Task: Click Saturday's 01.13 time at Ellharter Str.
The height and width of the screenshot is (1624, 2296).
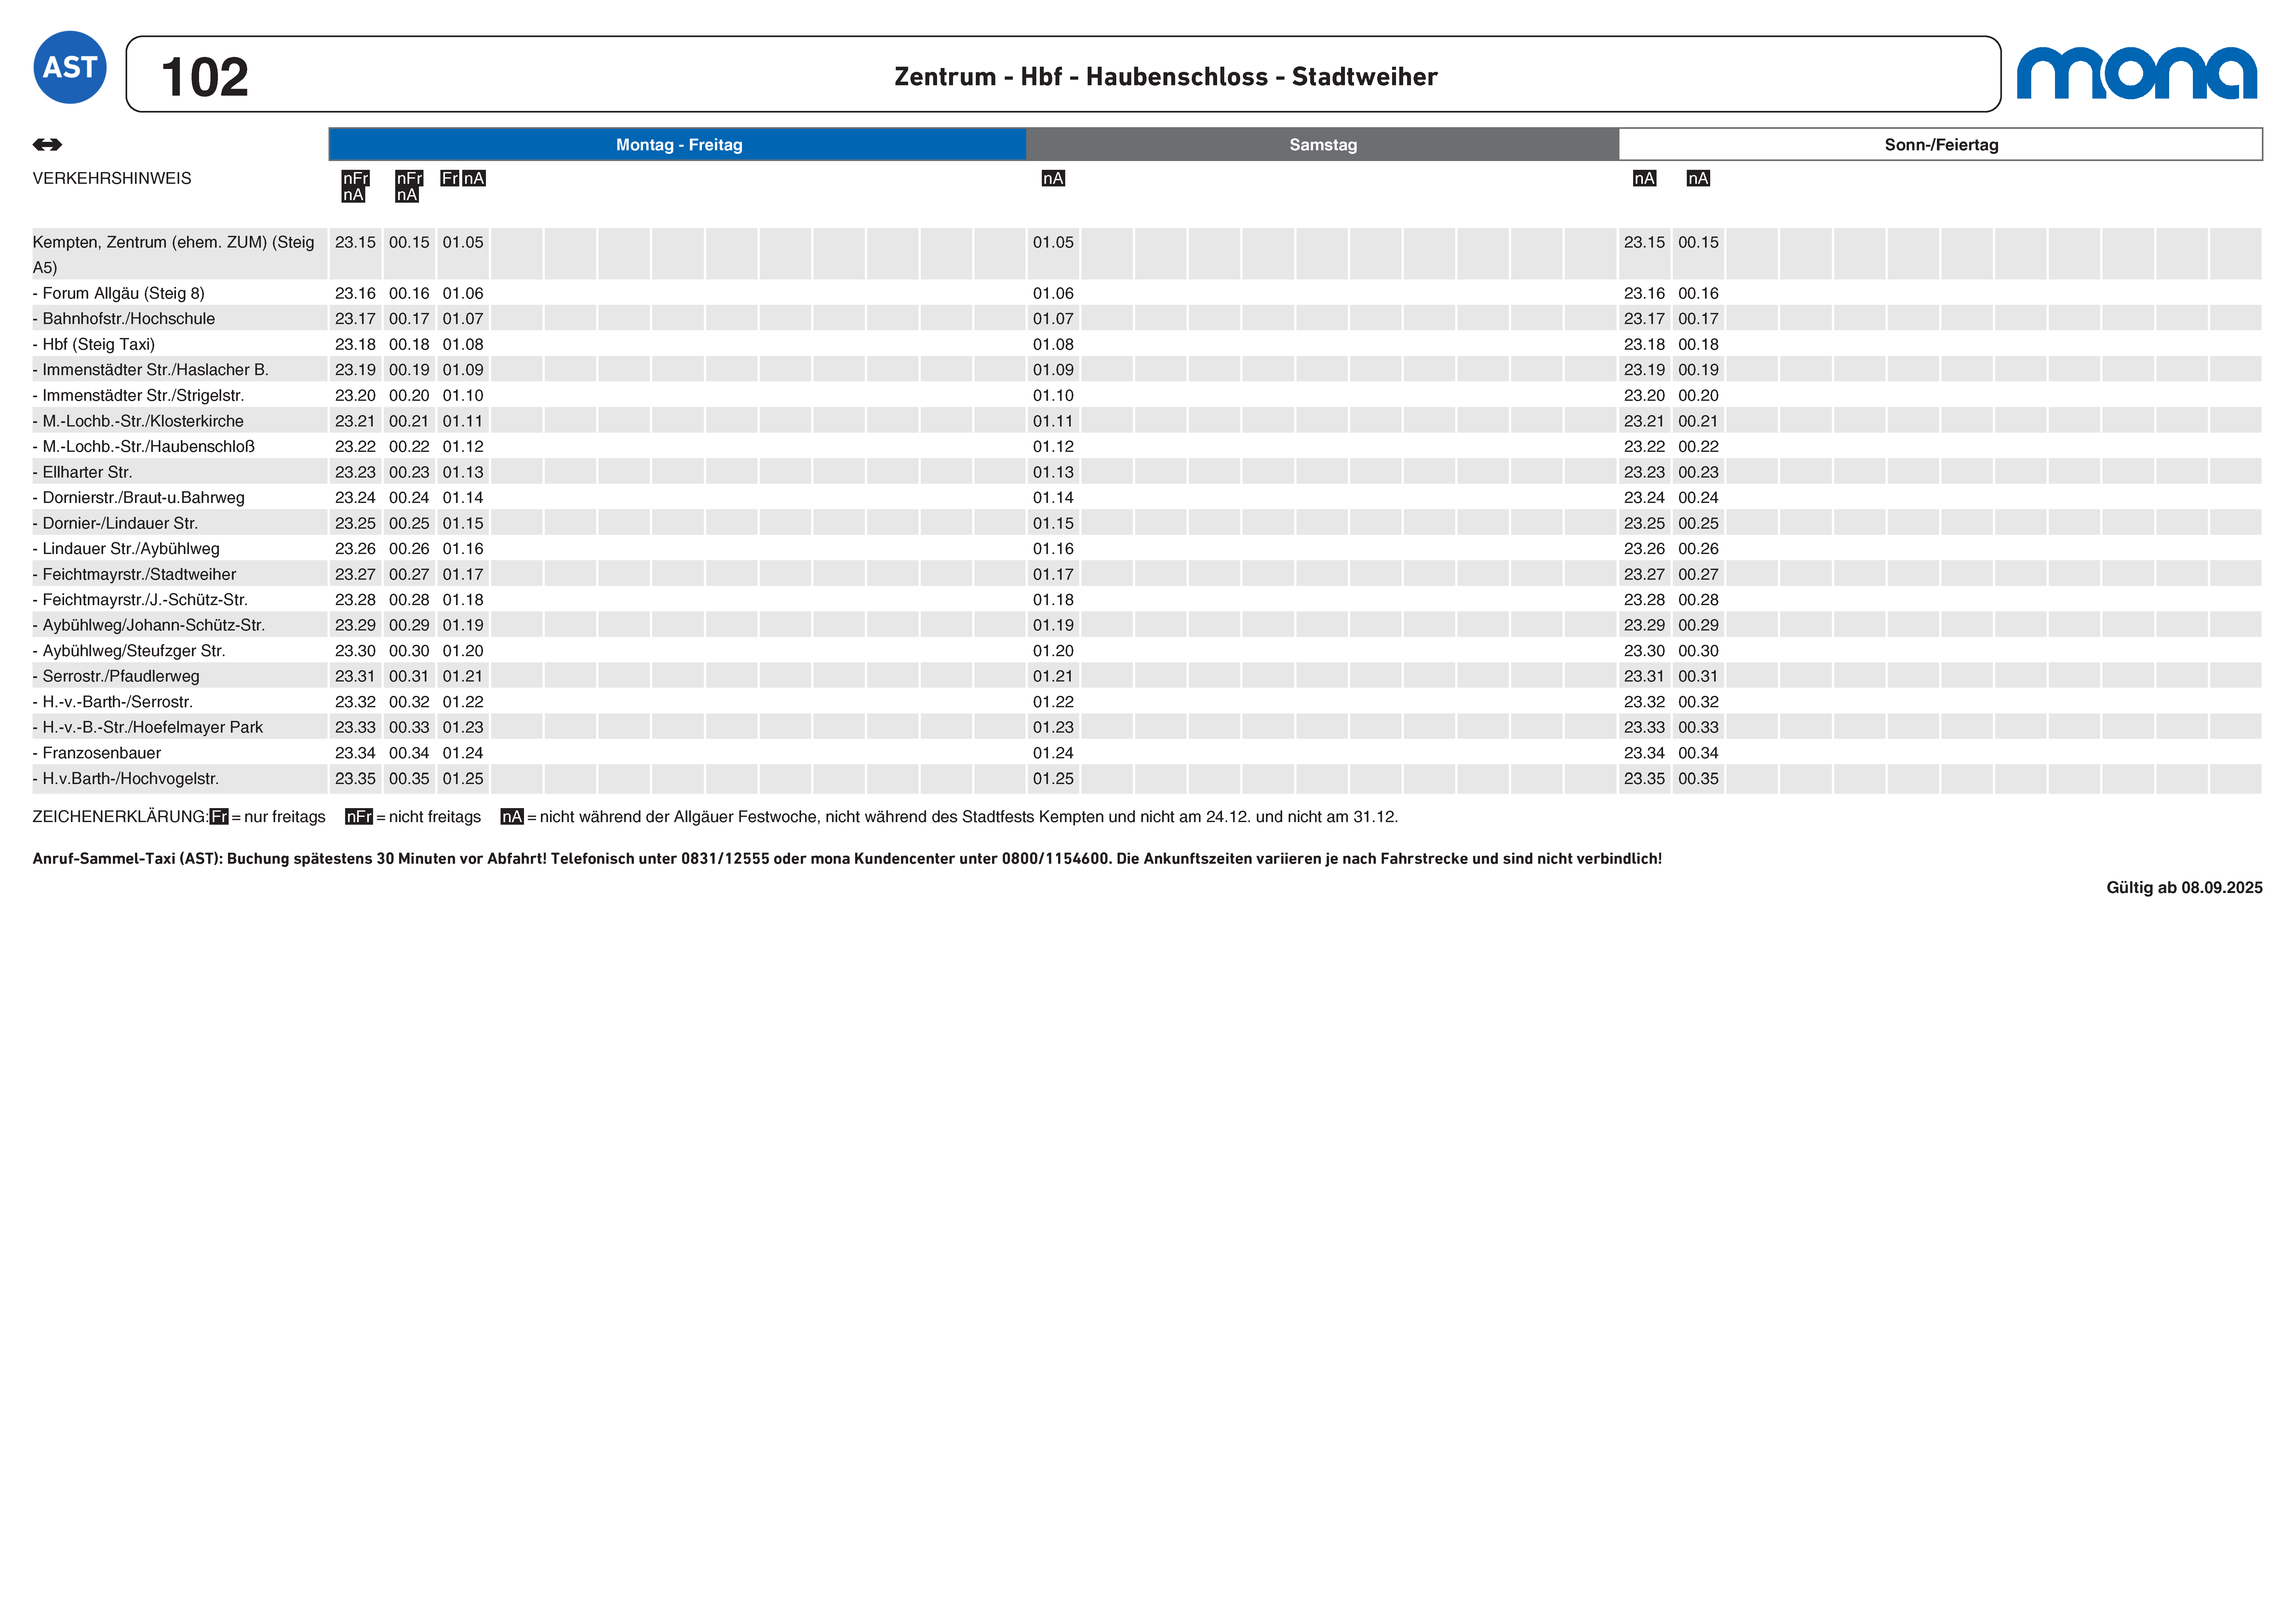Action: 1053,472
